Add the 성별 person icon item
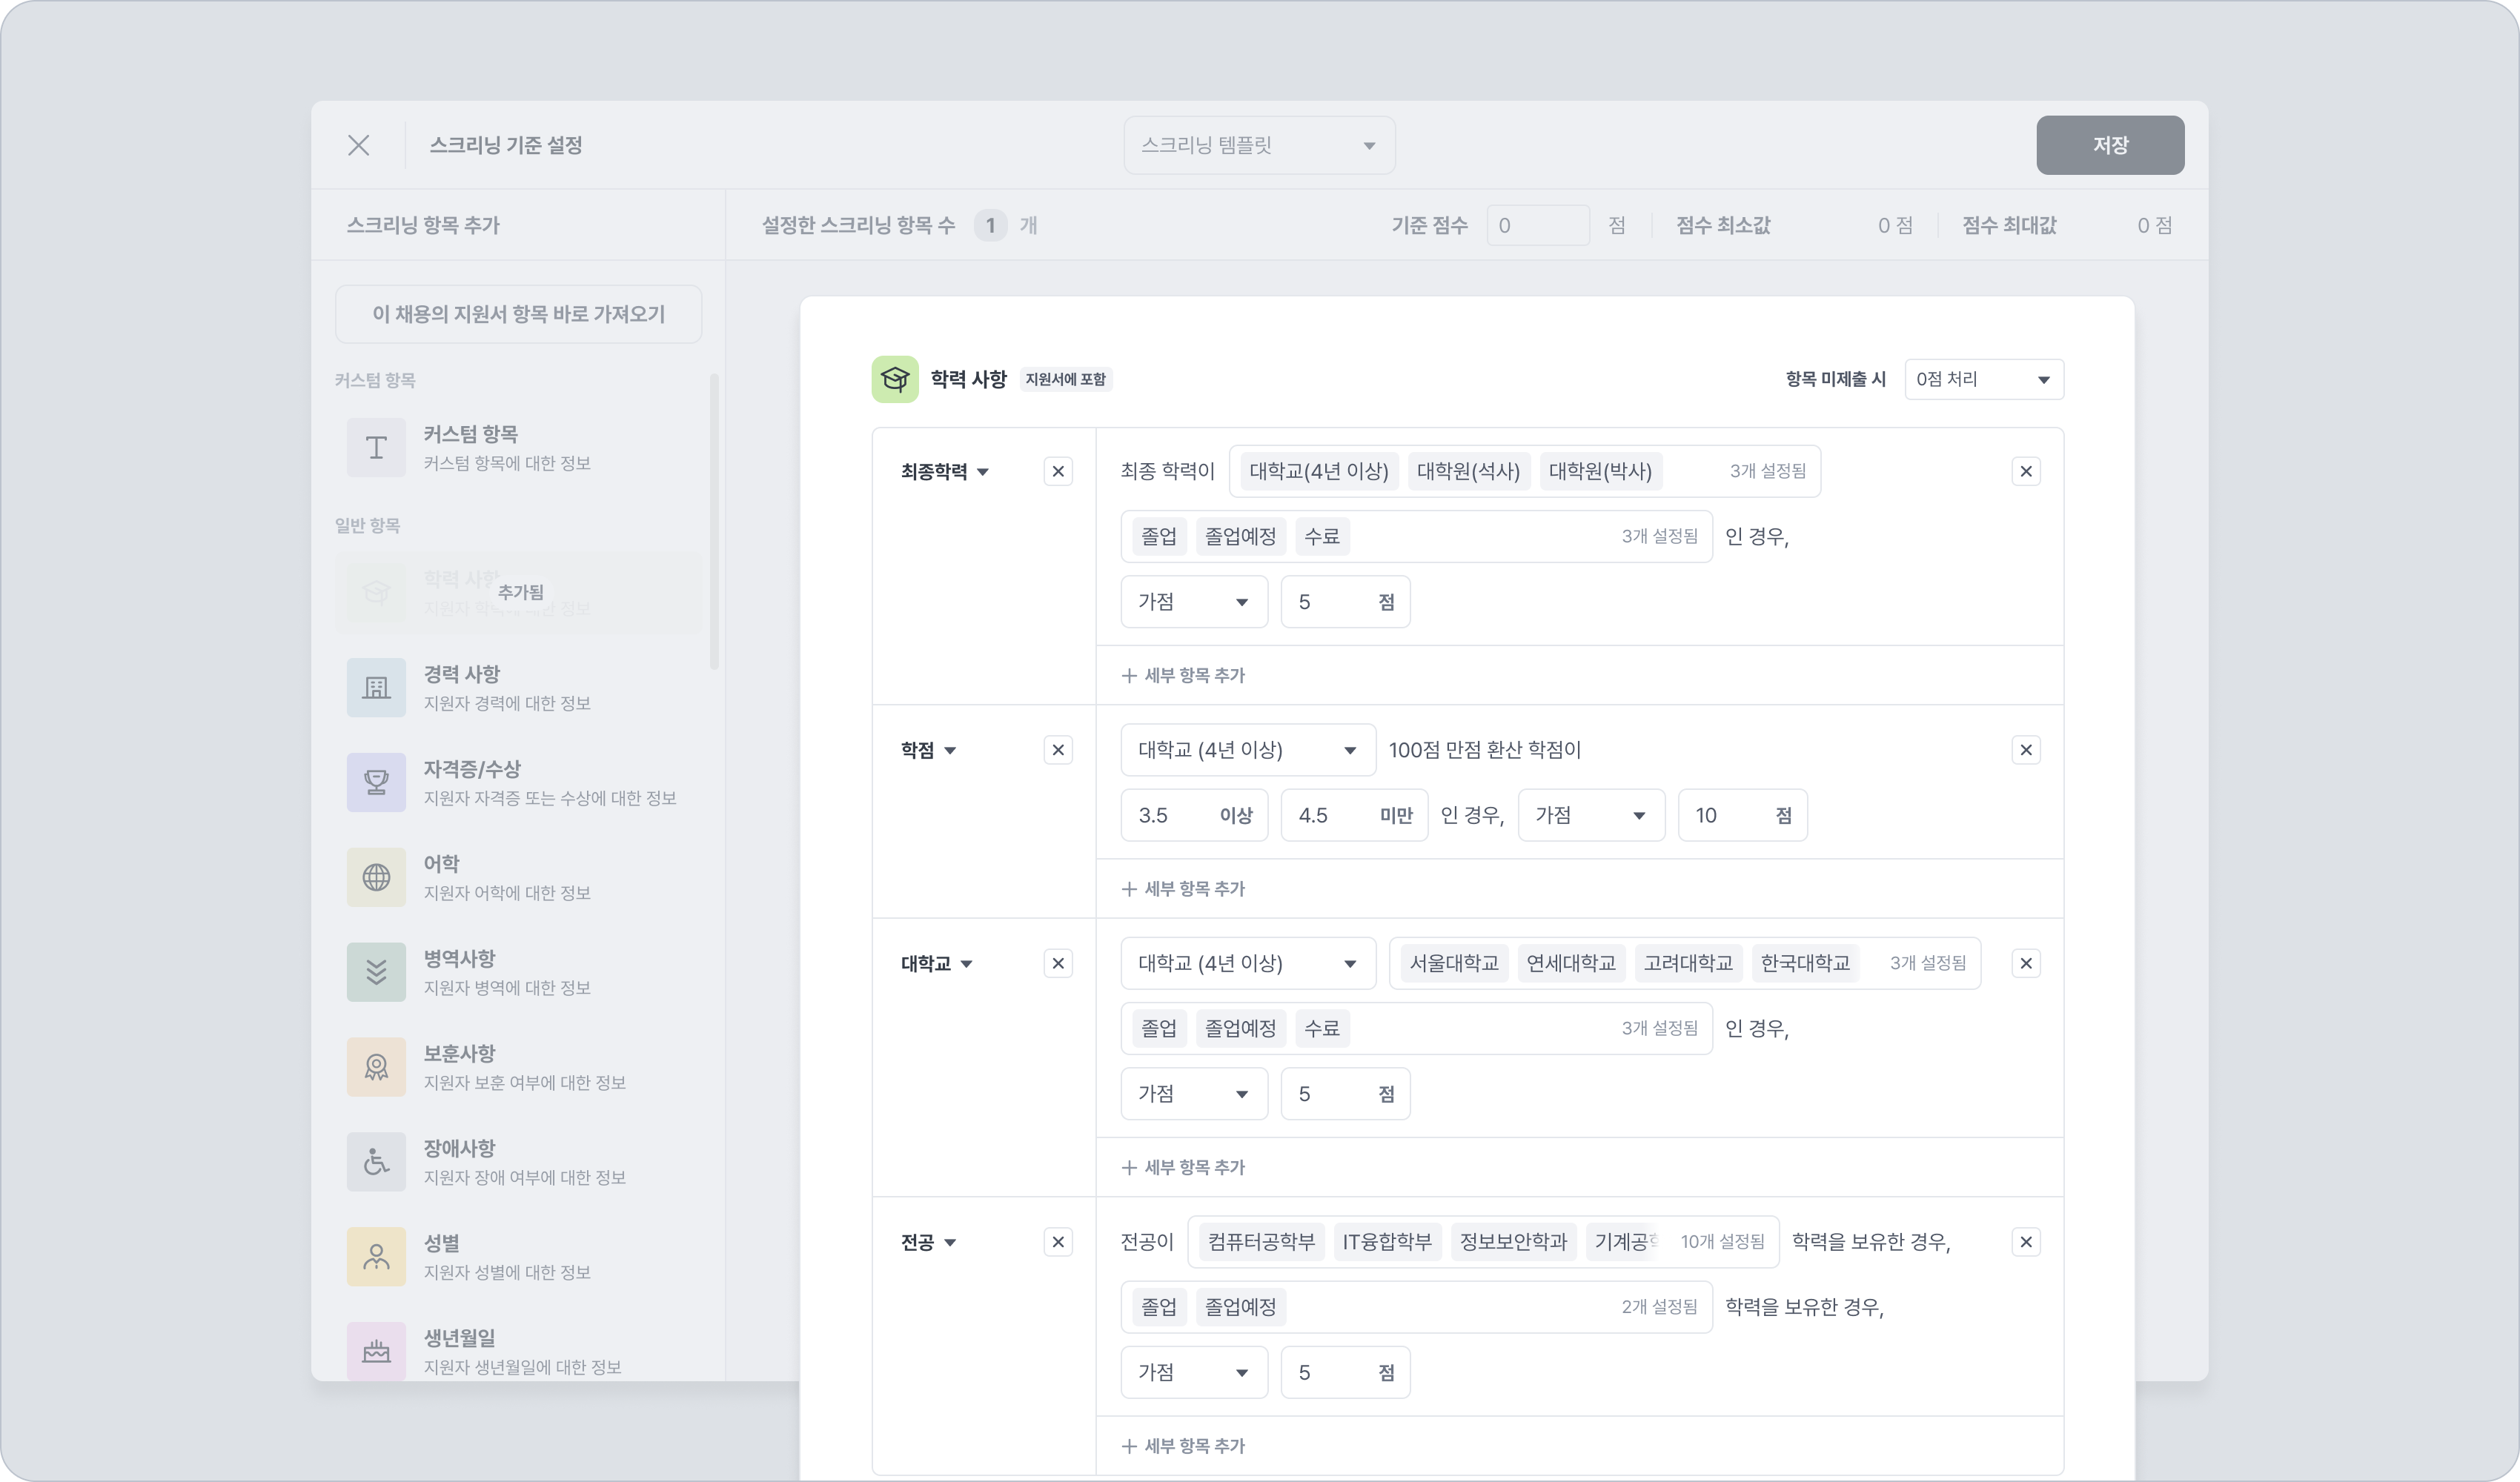The height and width of the screenshot is (1482, 2520). coord(376,1257)
